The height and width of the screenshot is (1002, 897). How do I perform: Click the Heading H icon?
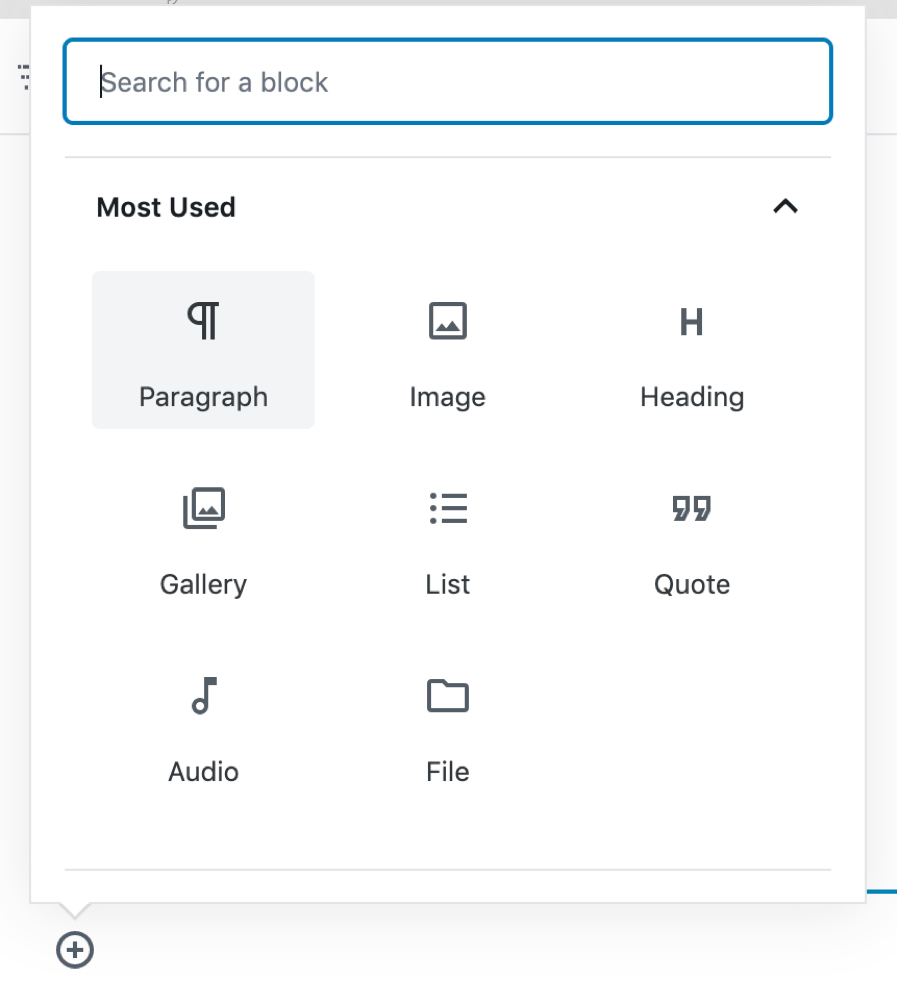tap(691, 322)
